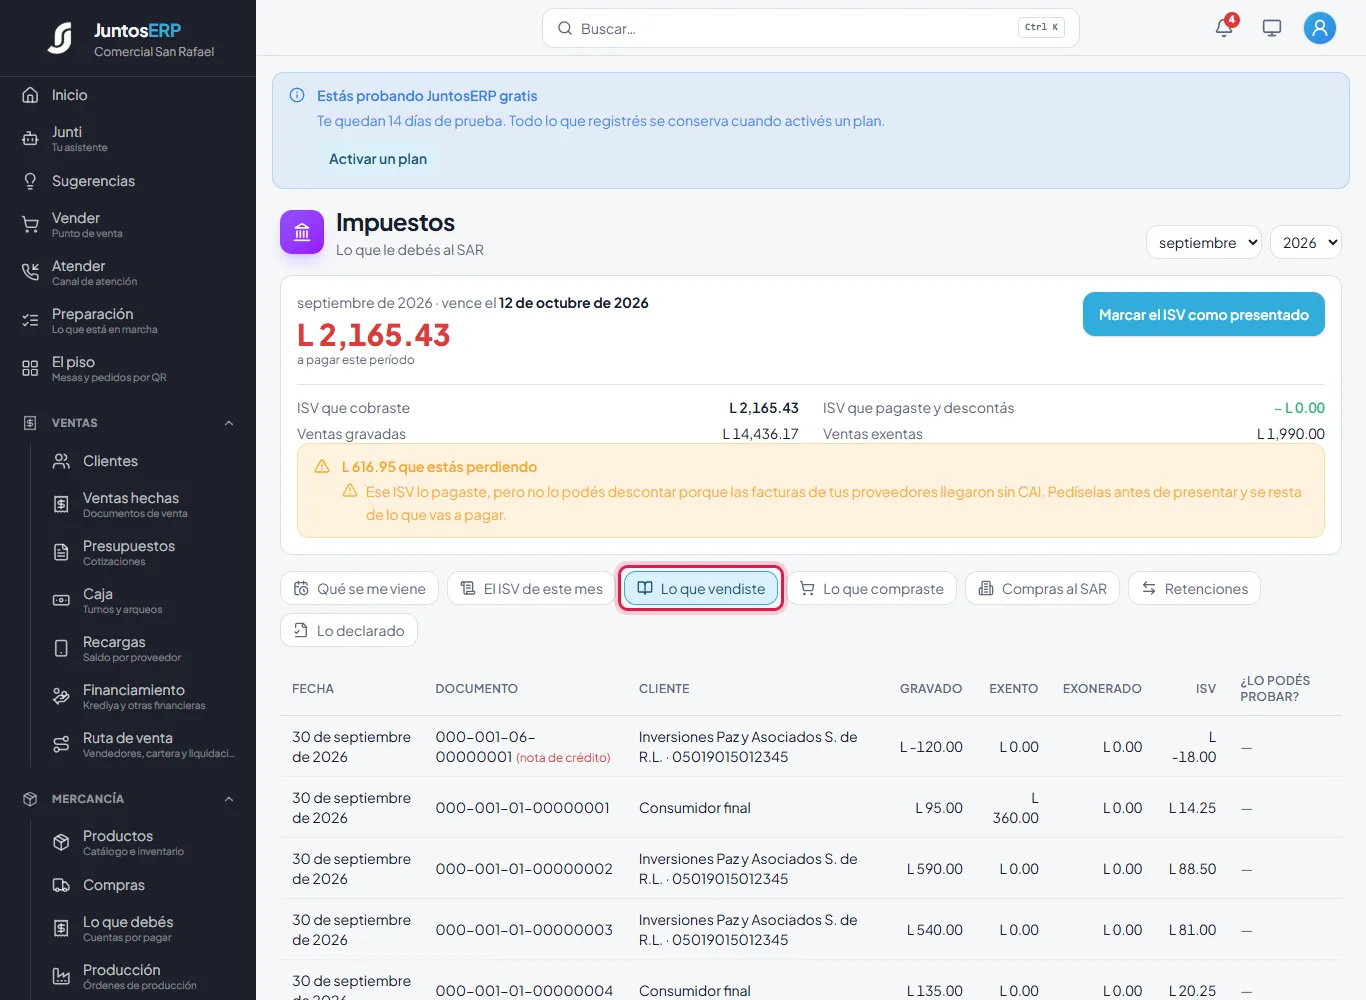Click the document number 000-001-01-00000002
This screenshot has width=1366, height=1000.
(524, 869)
